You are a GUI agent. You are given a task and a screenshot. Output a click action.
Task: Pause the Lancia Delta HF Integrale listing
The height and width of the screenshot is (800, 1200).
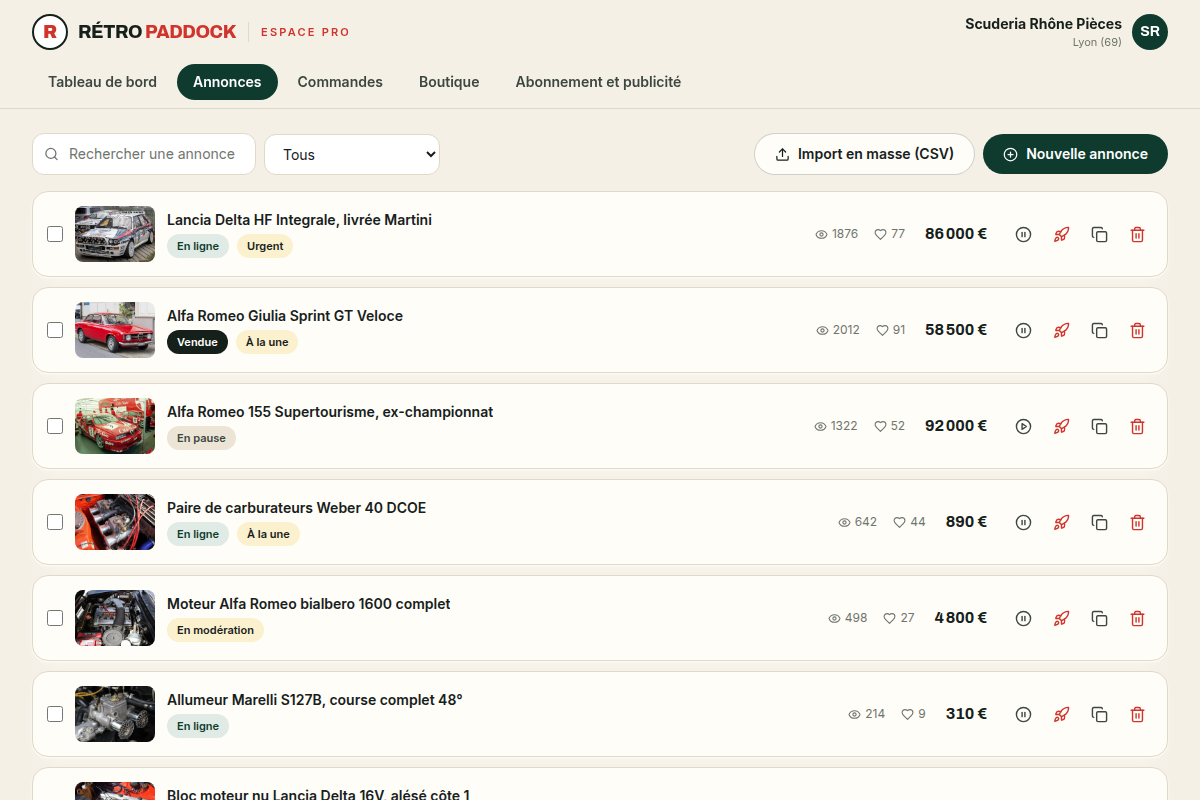(1023, 234)
